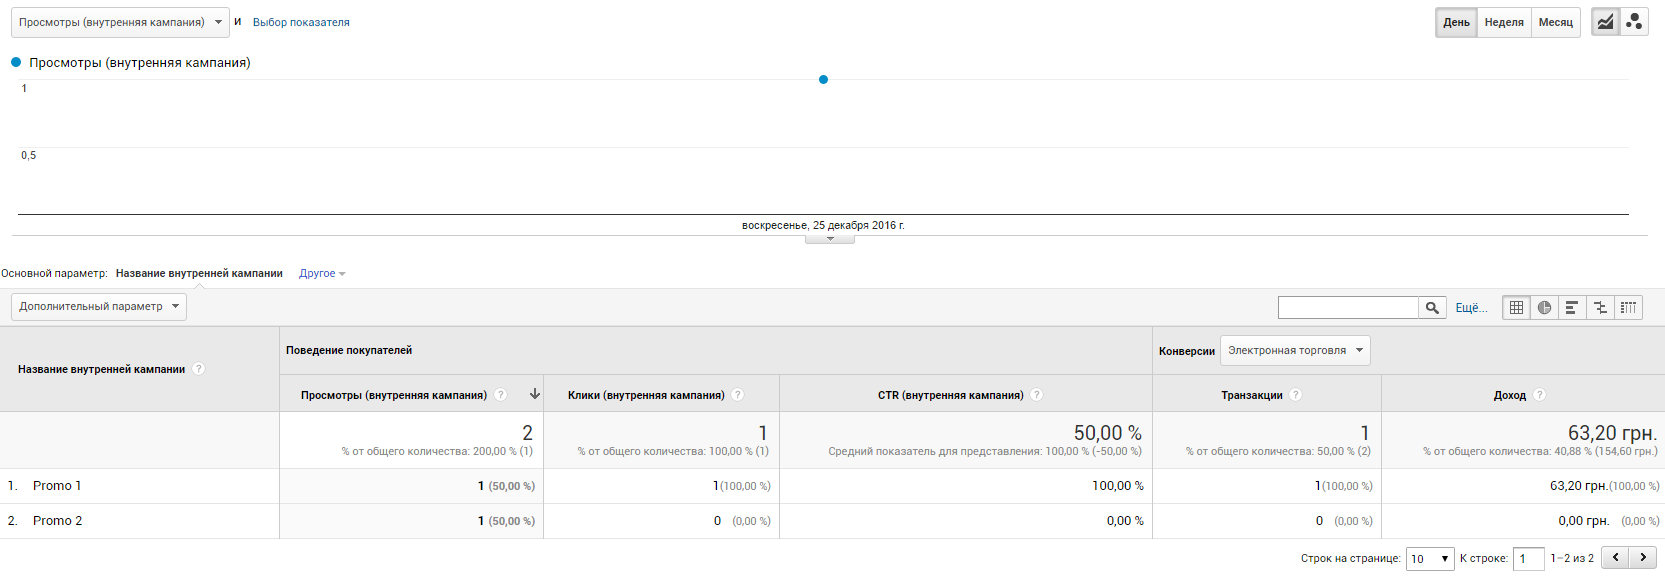Screen dimensions: 1665x577
Task: Open help for 'Название внутренней кампании'
Action: 198,369
